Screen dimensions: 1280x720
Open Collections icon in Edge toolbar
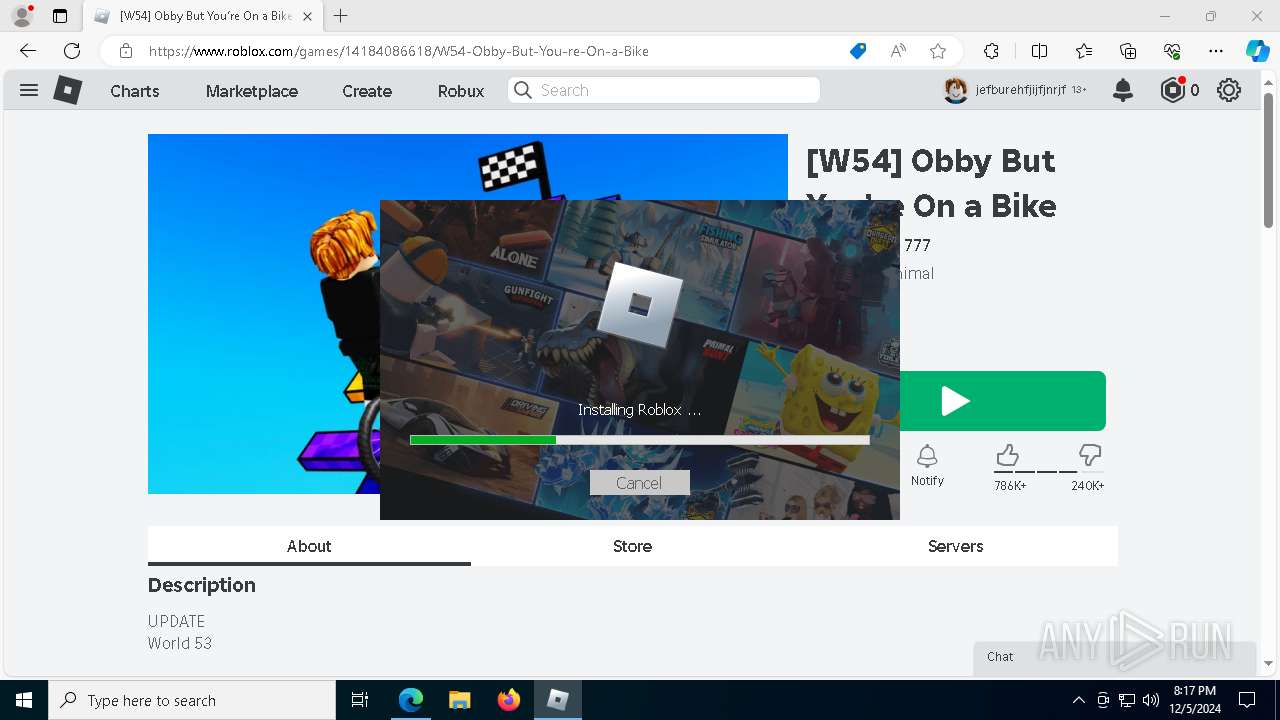click(1128, 51)
